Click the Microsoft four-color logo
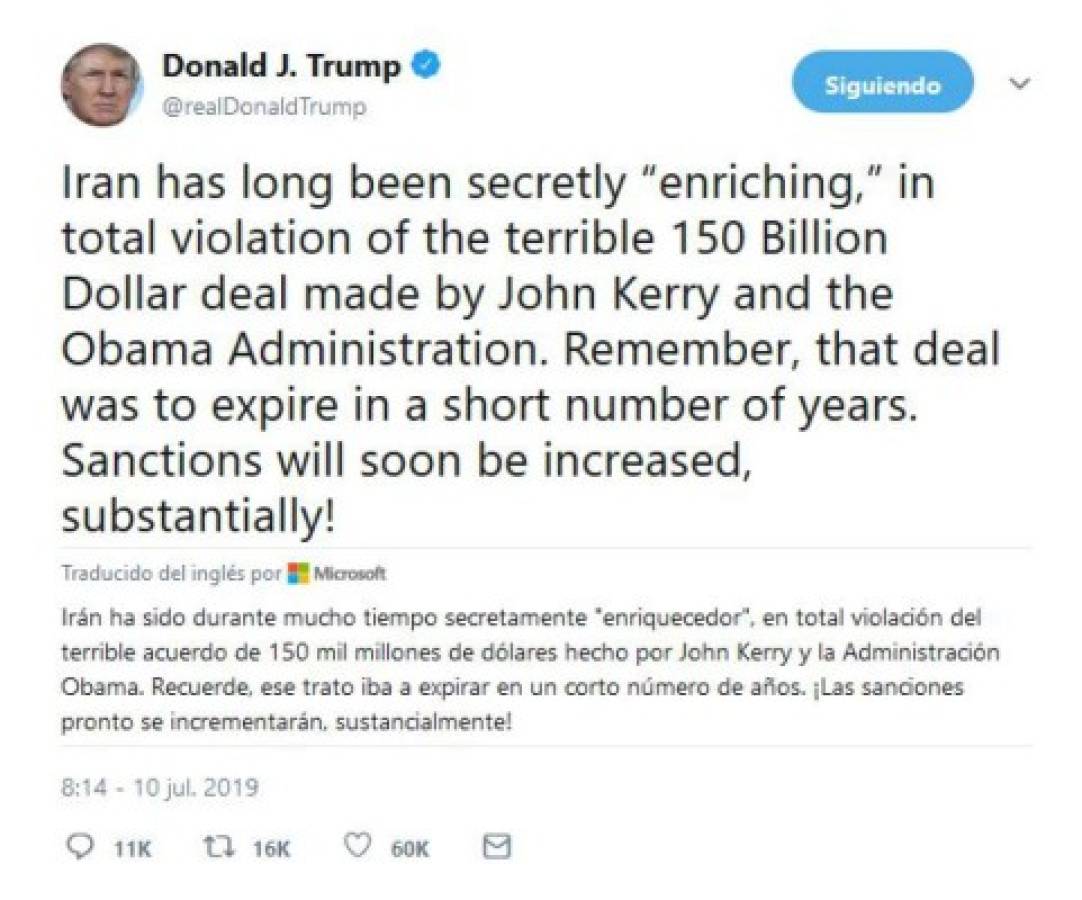Viewport: 1082px width, 900px height. pyautogui.click(x=298, y=574)
